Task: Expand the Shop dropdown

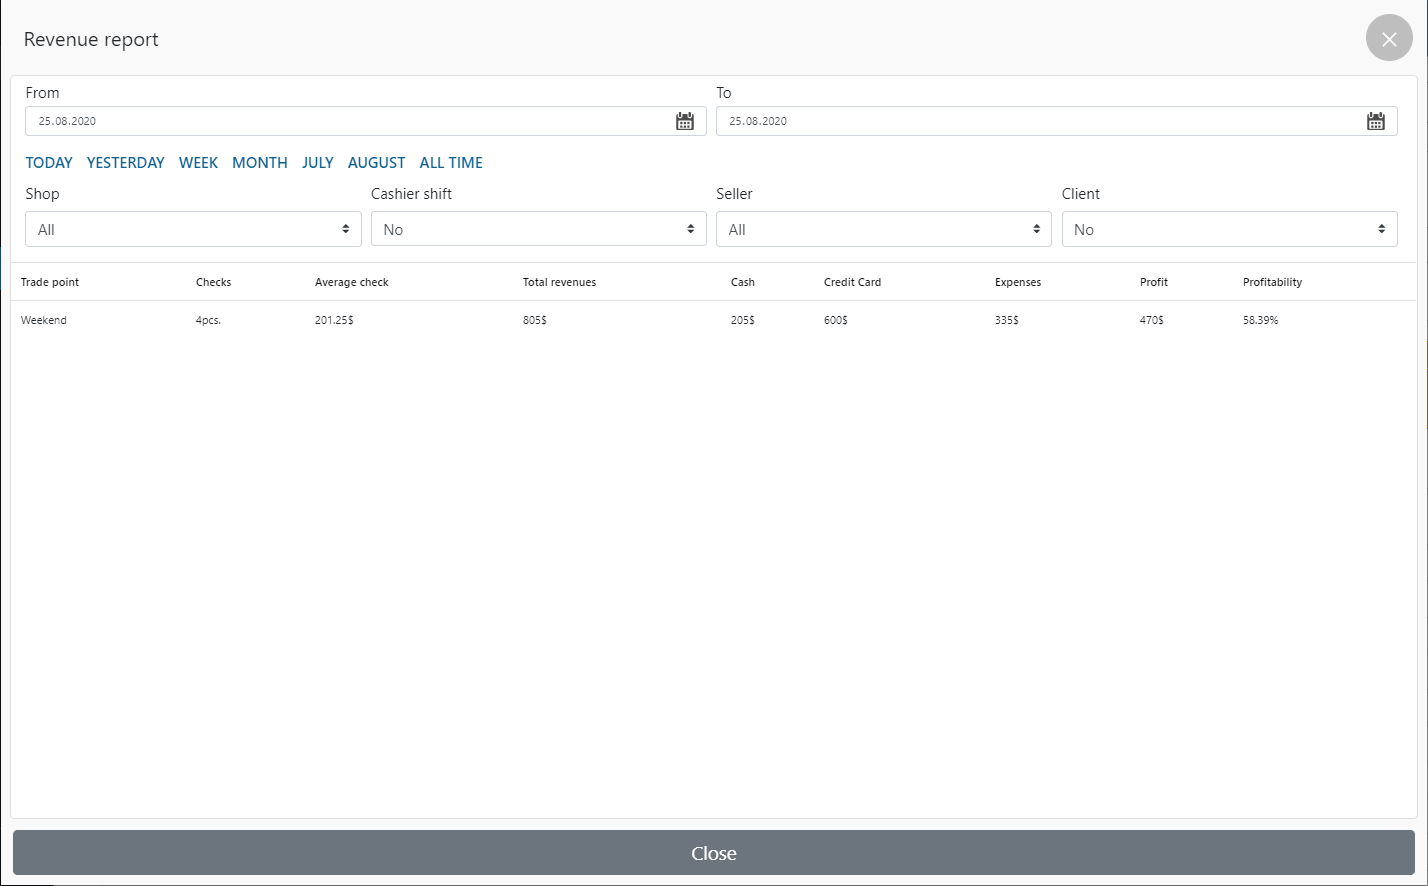Action: 193,229
